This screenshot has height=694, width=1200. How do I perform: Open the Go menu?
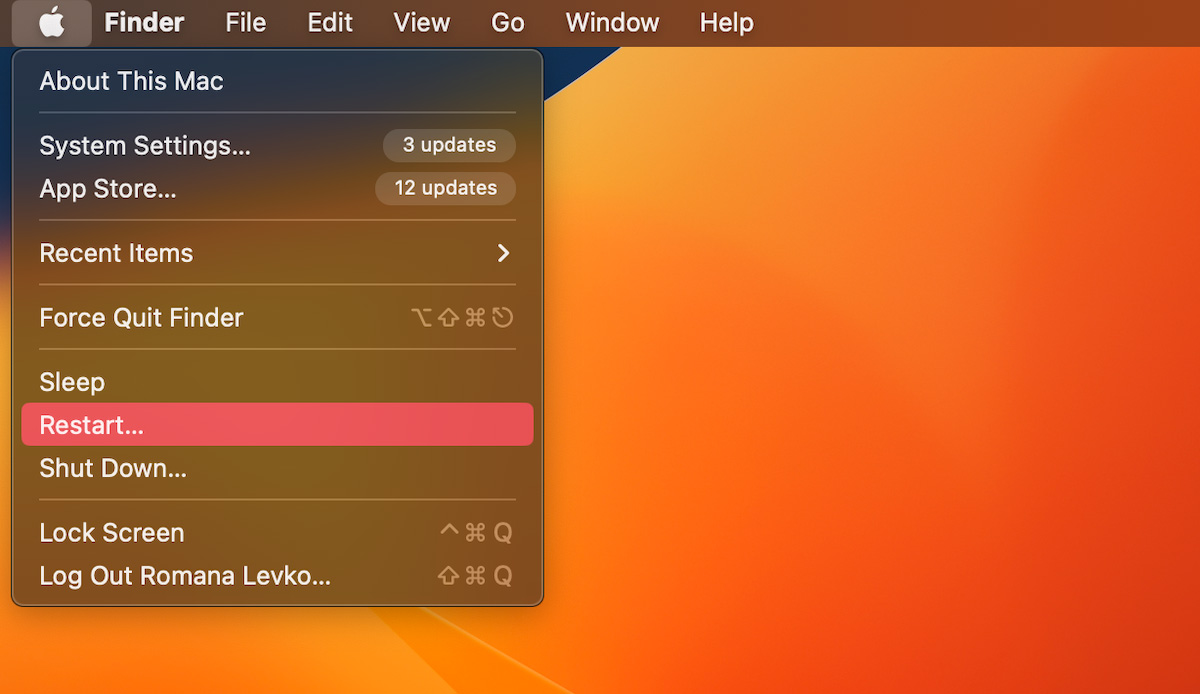508,23
